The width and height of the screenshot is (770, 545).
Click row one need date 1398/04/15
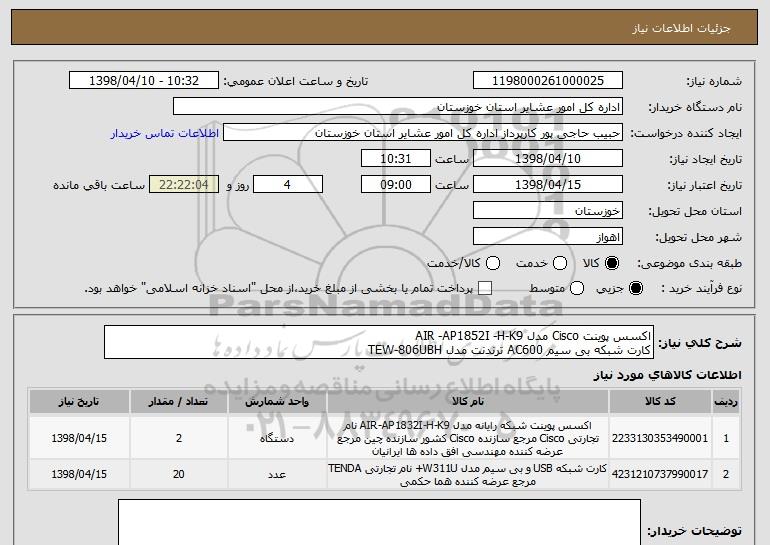click(79, 438)
